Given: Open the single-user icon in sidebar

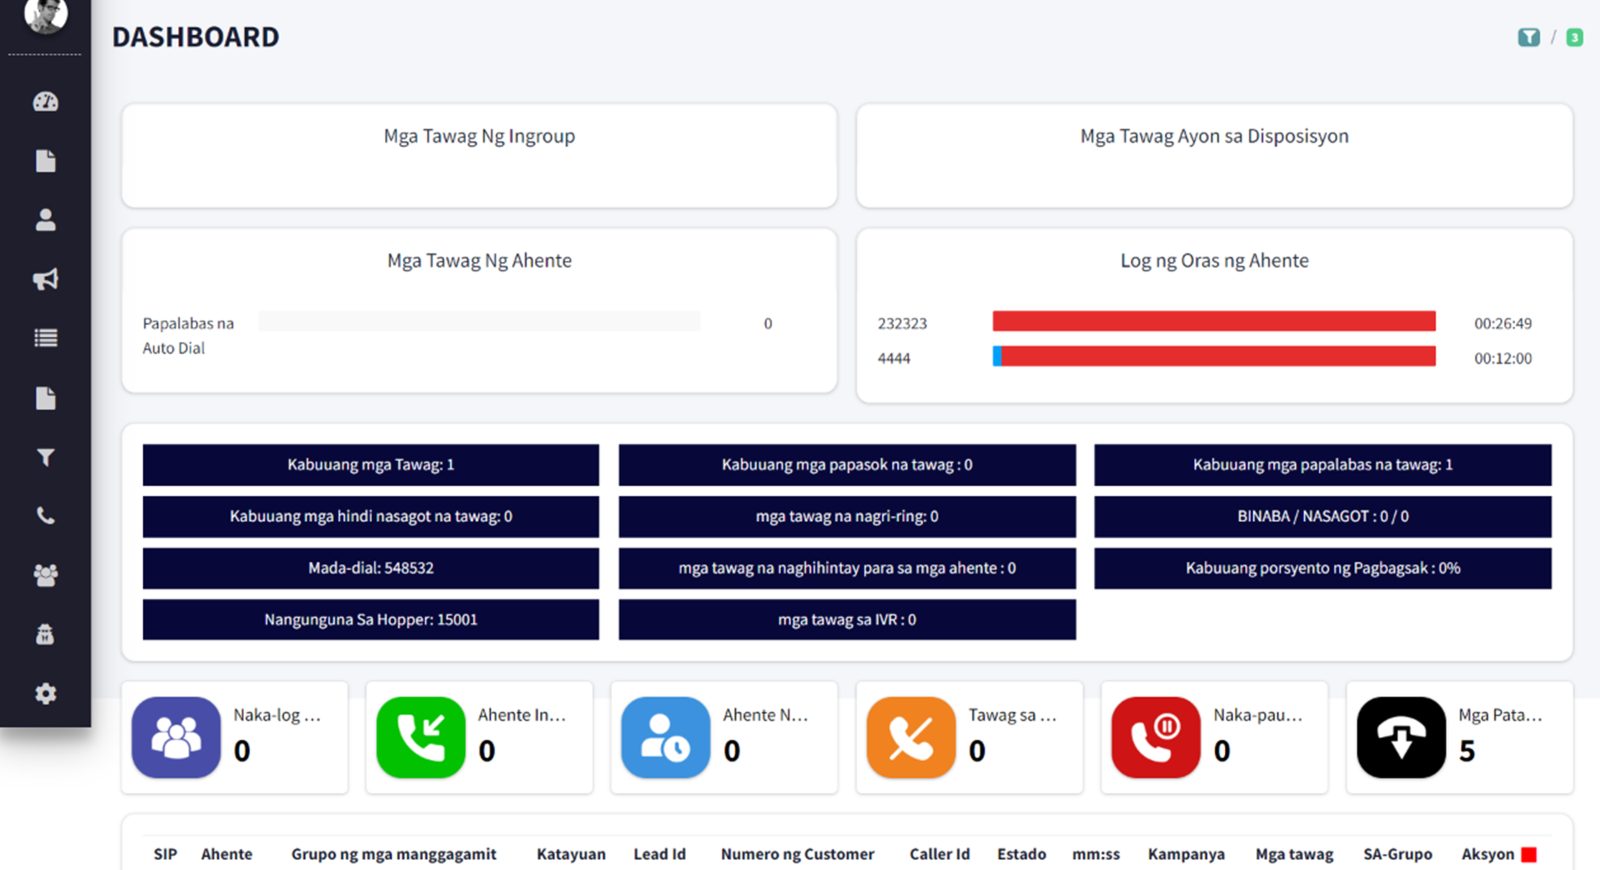Looking at the screenshot, I should [45, 220].
